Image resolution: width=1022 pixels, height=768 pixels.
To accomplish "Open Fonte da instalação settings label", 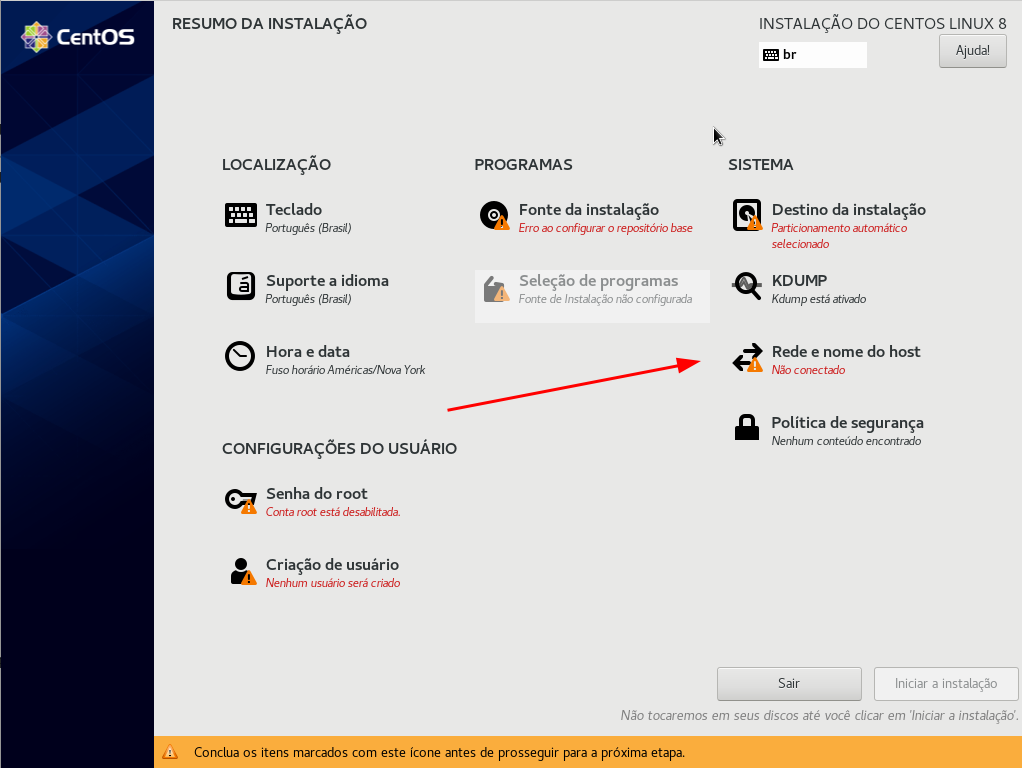I will (589, 209).
